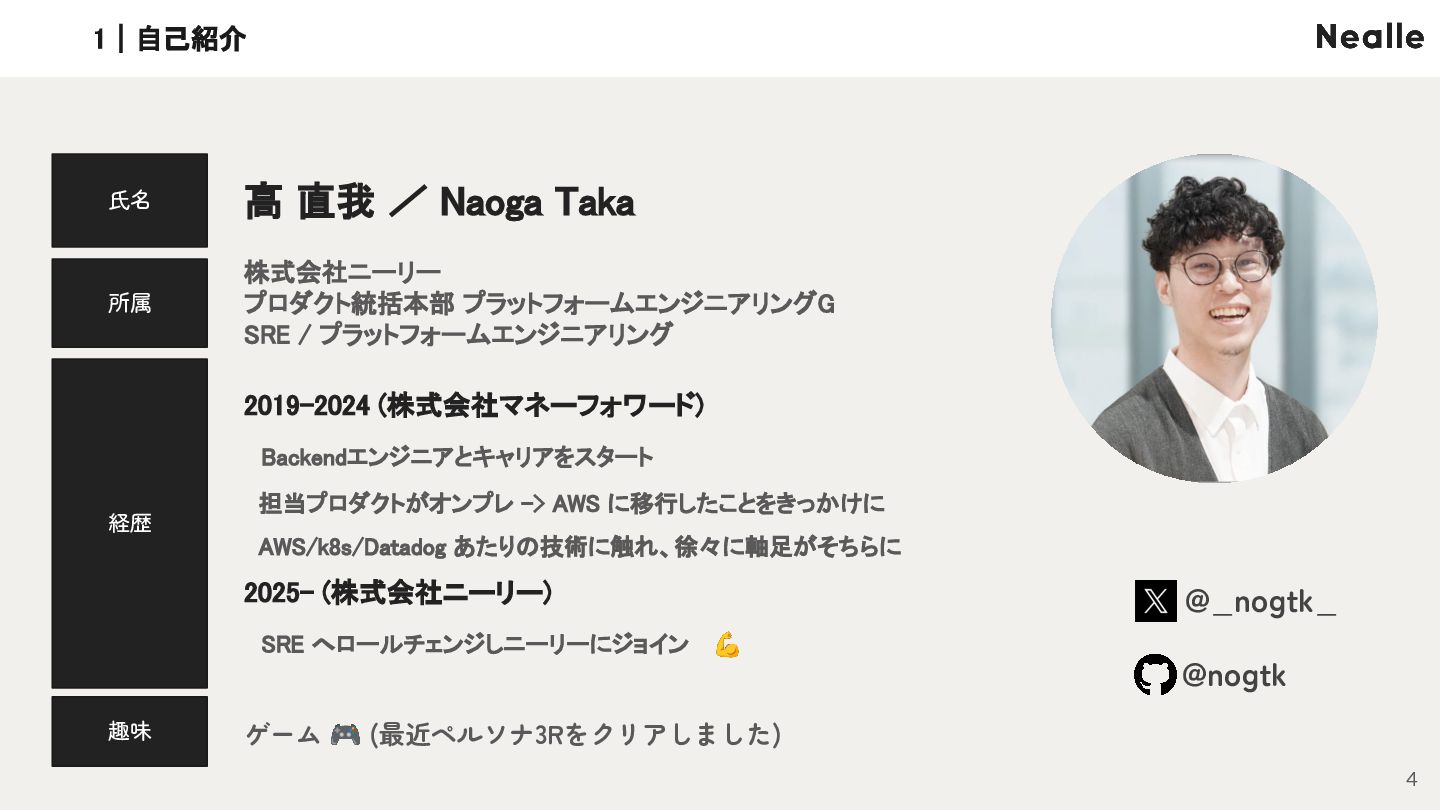Click the game controller emoji
Image resolution: width=1440 pixels, height=810 pixels.
point(345,735)
